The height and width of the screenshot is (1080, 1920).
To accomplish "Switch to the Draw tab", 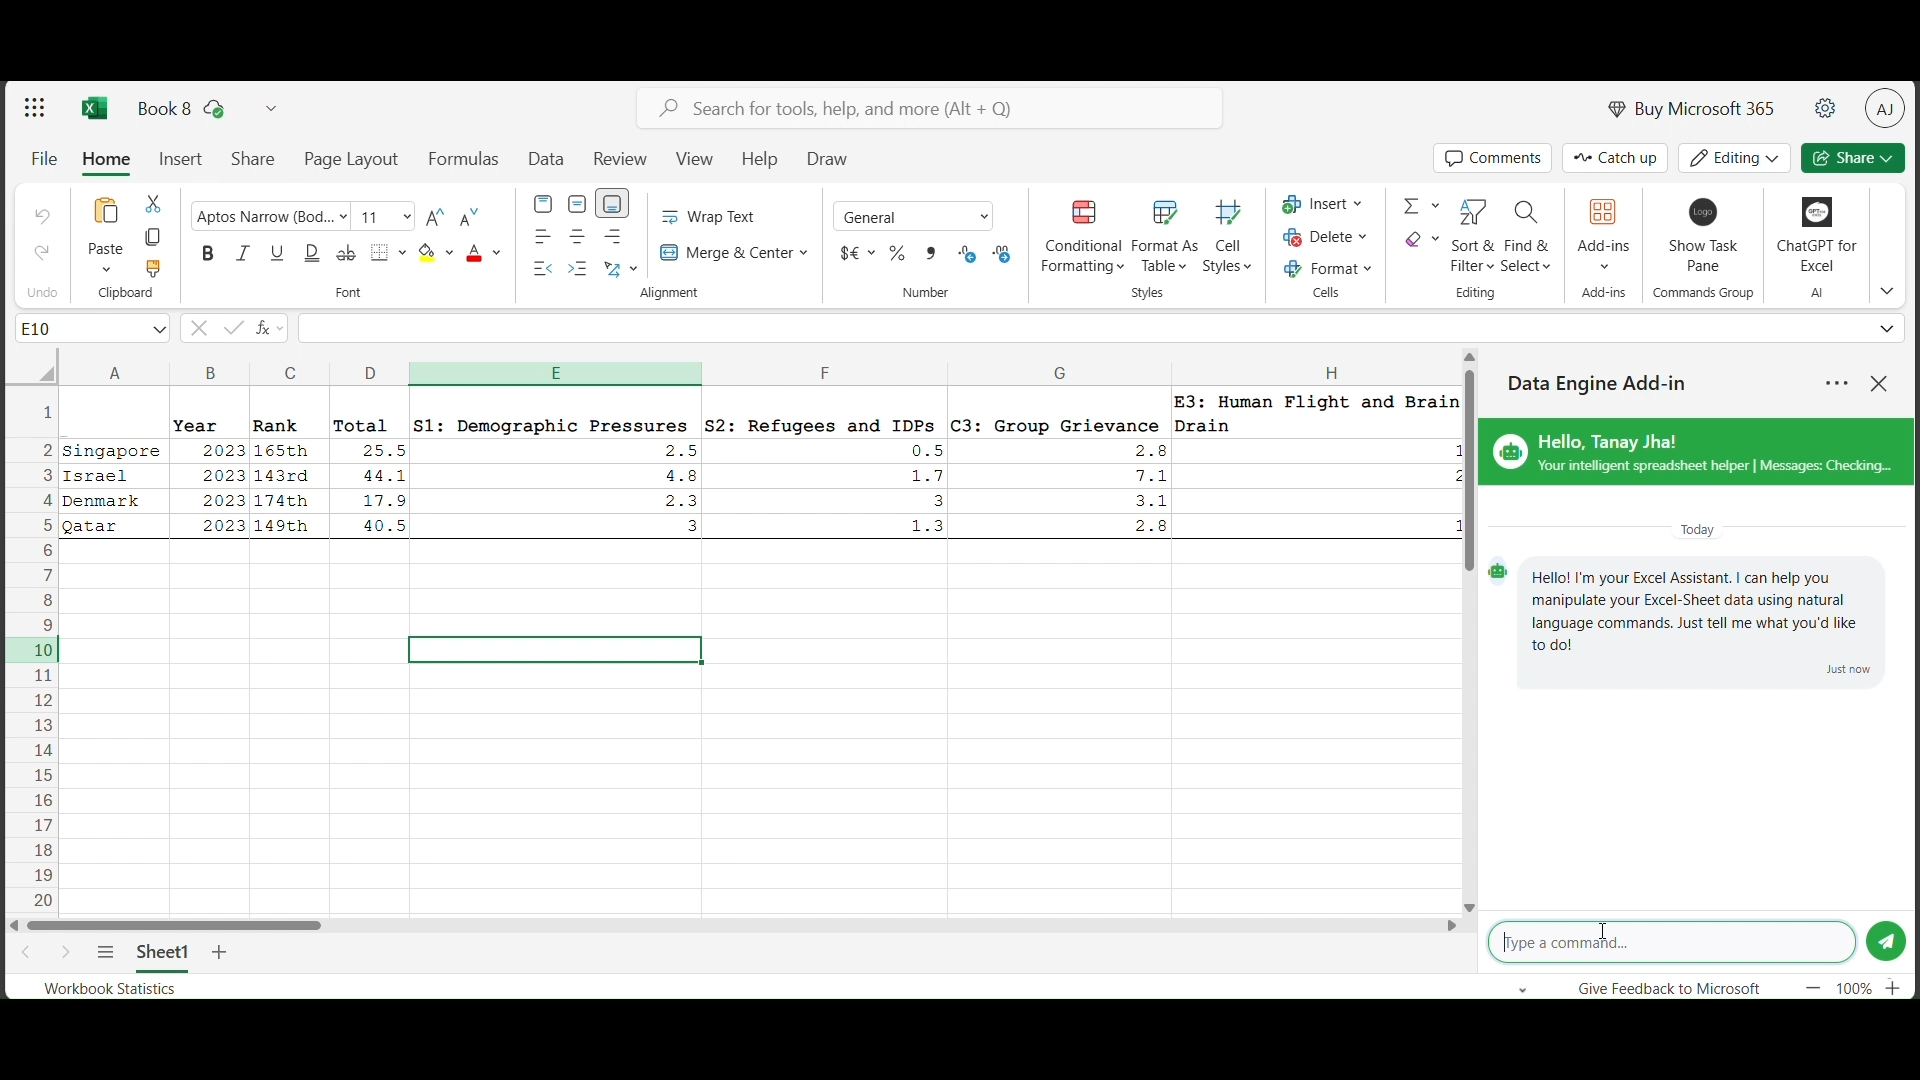I will click(829, 160).
